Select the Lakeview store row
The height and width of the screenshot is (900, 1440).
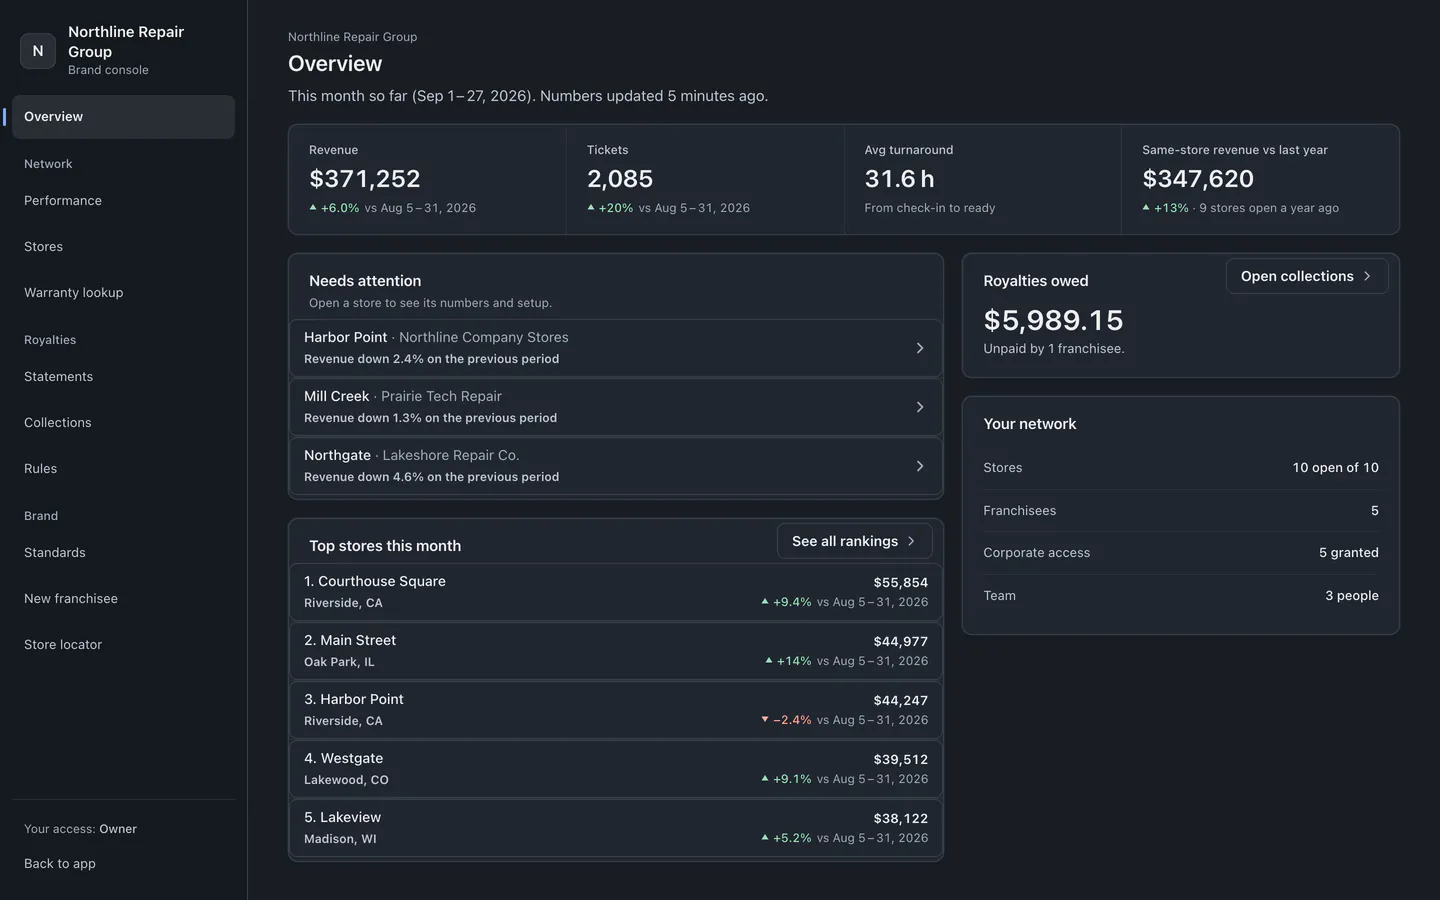click(x=616, y=828)
